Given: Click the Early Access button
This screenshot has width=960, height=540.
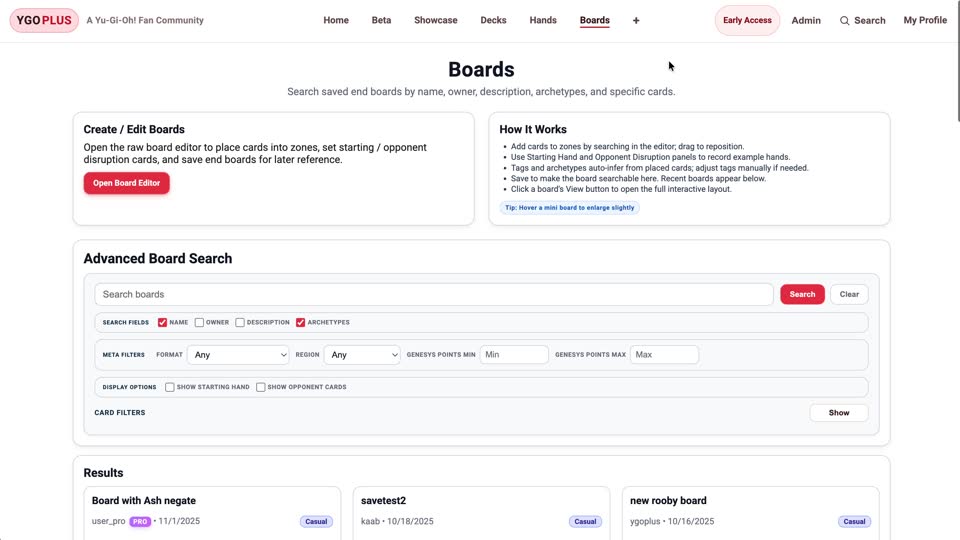Looking at the screenshot, I should pos(747,20).
